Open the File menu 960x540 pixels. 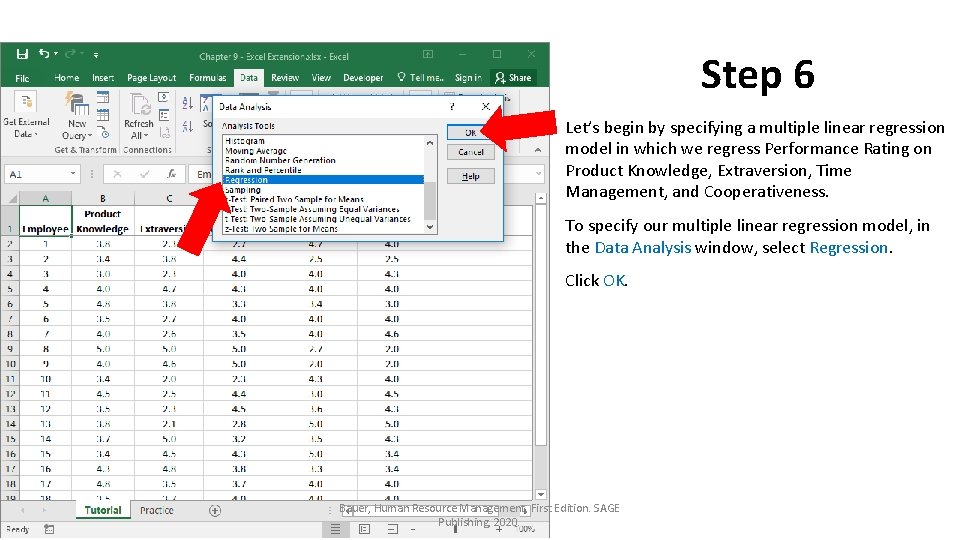pyautogui.click(x=22, y=78)
